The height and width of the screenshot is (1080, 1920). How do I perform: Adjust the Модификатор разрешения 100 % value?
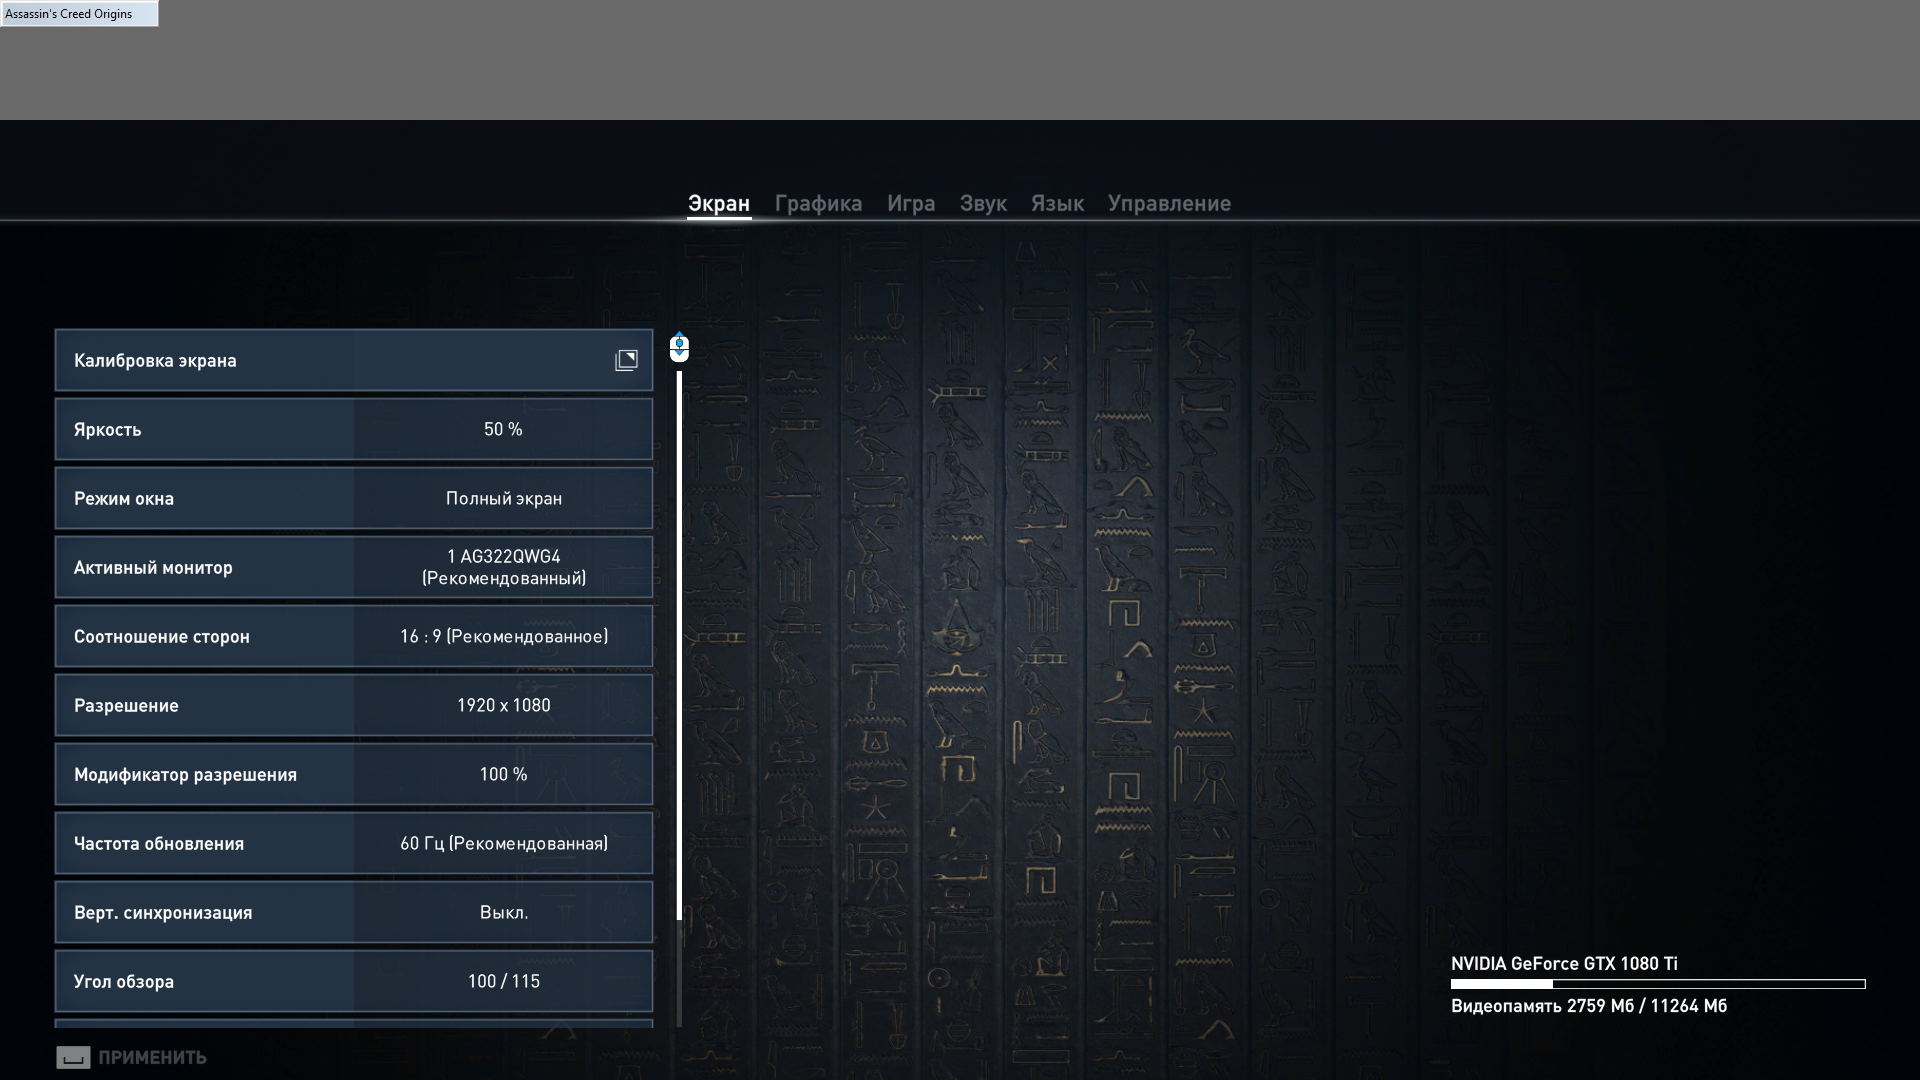[x=503, y=774]
